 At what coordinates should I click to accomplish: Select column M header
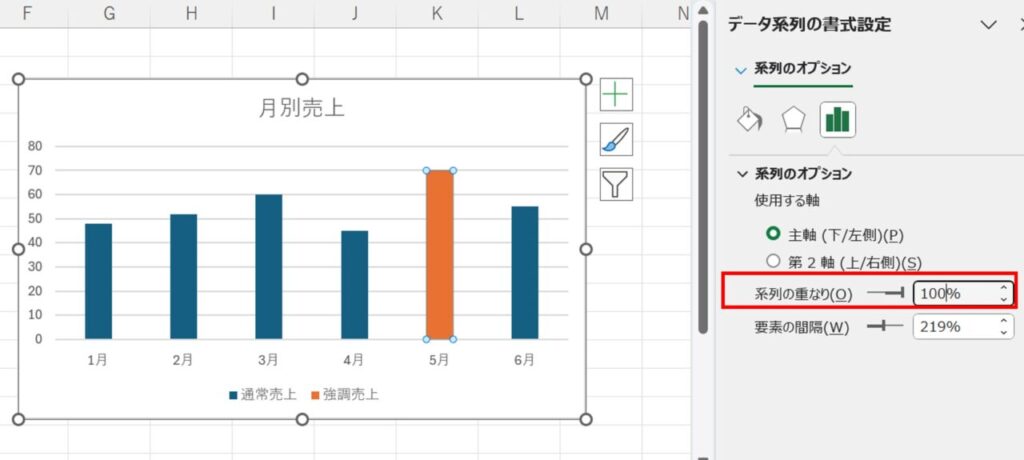tap(601, 13)
